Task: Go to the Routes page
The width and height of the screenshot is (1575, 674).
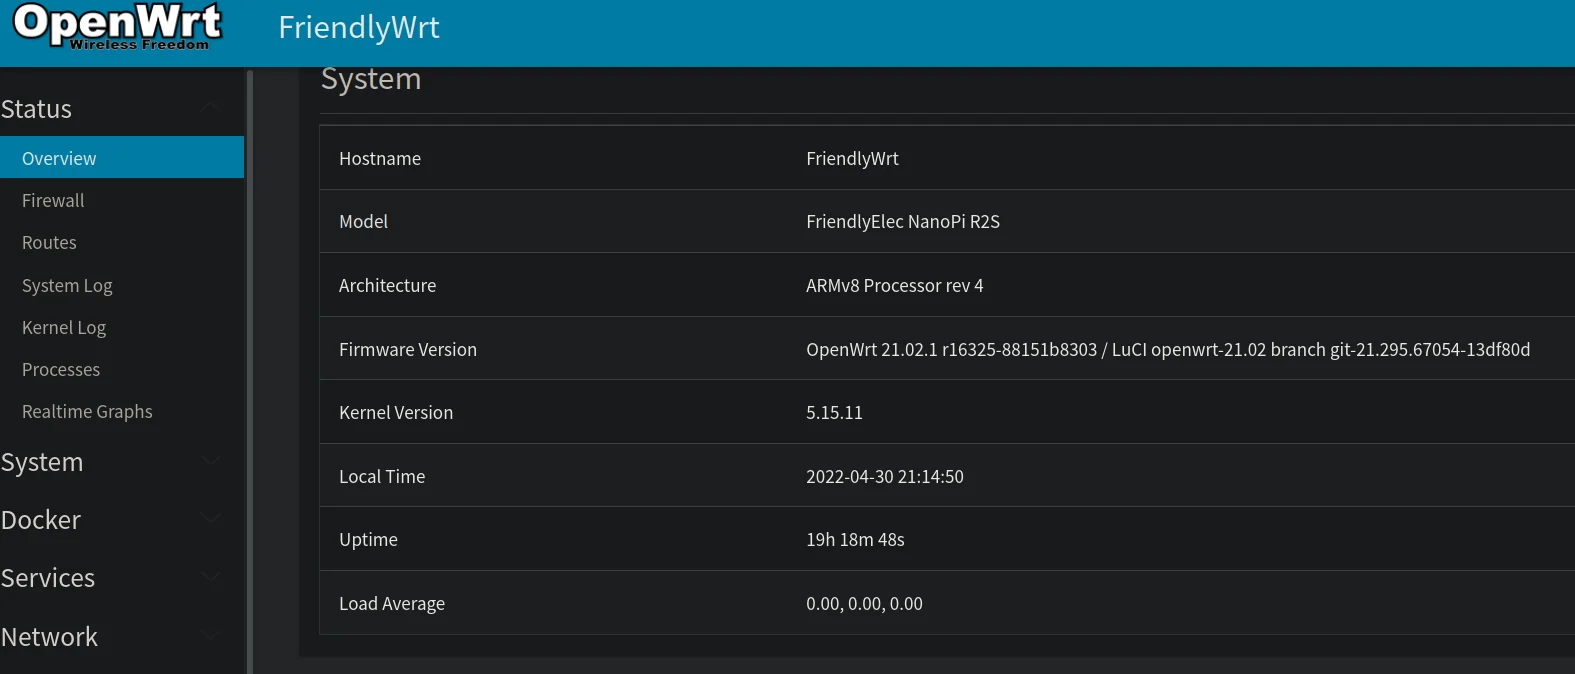Action: [x=49, y=242]
